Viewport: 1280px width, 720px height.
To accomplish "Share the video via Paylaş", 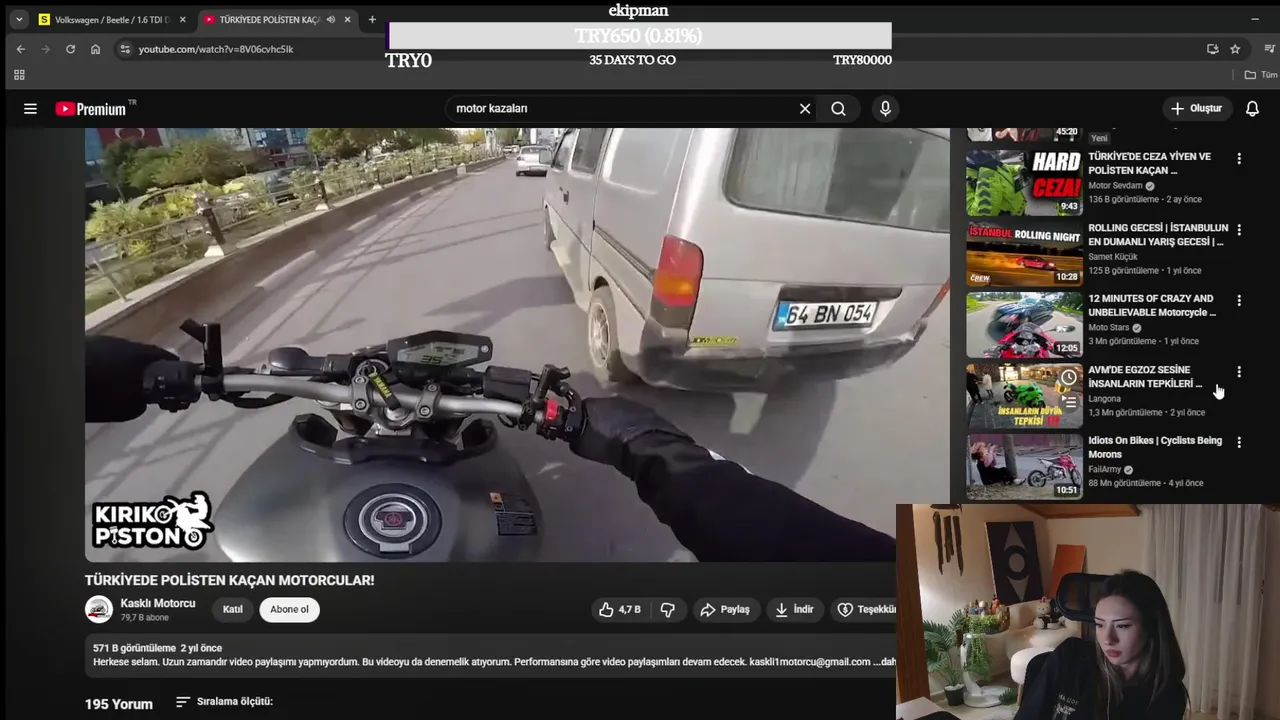I will click(x=725, y=609).
